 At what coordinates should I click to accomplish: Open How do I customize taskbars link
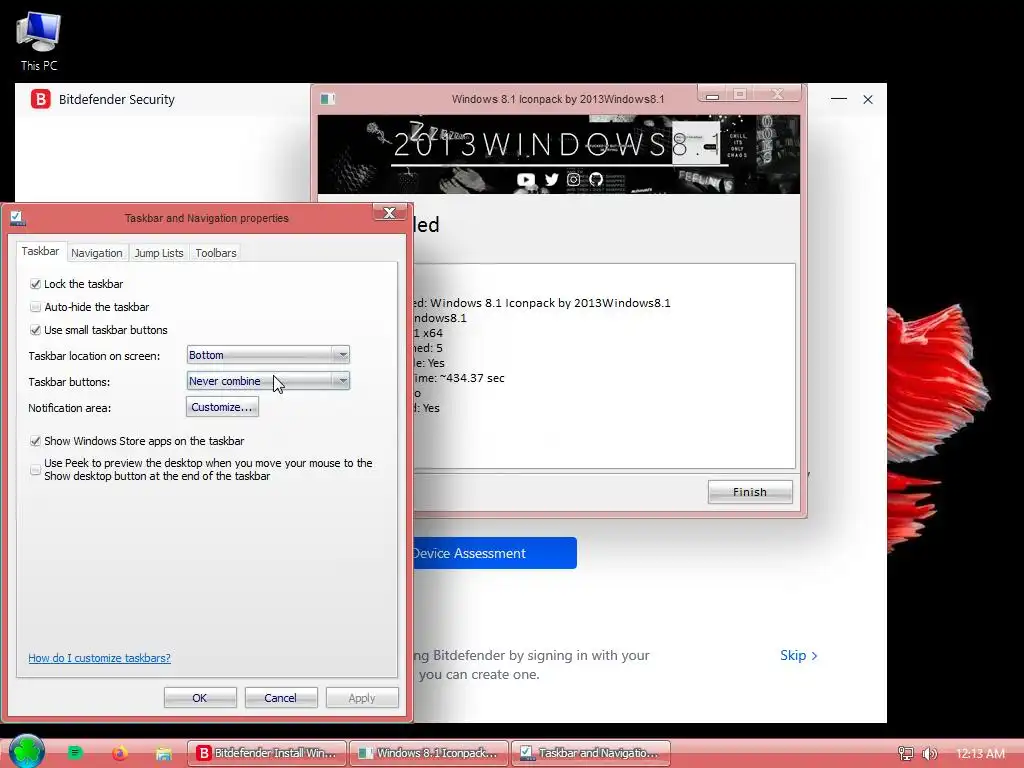tap(99, 658)
